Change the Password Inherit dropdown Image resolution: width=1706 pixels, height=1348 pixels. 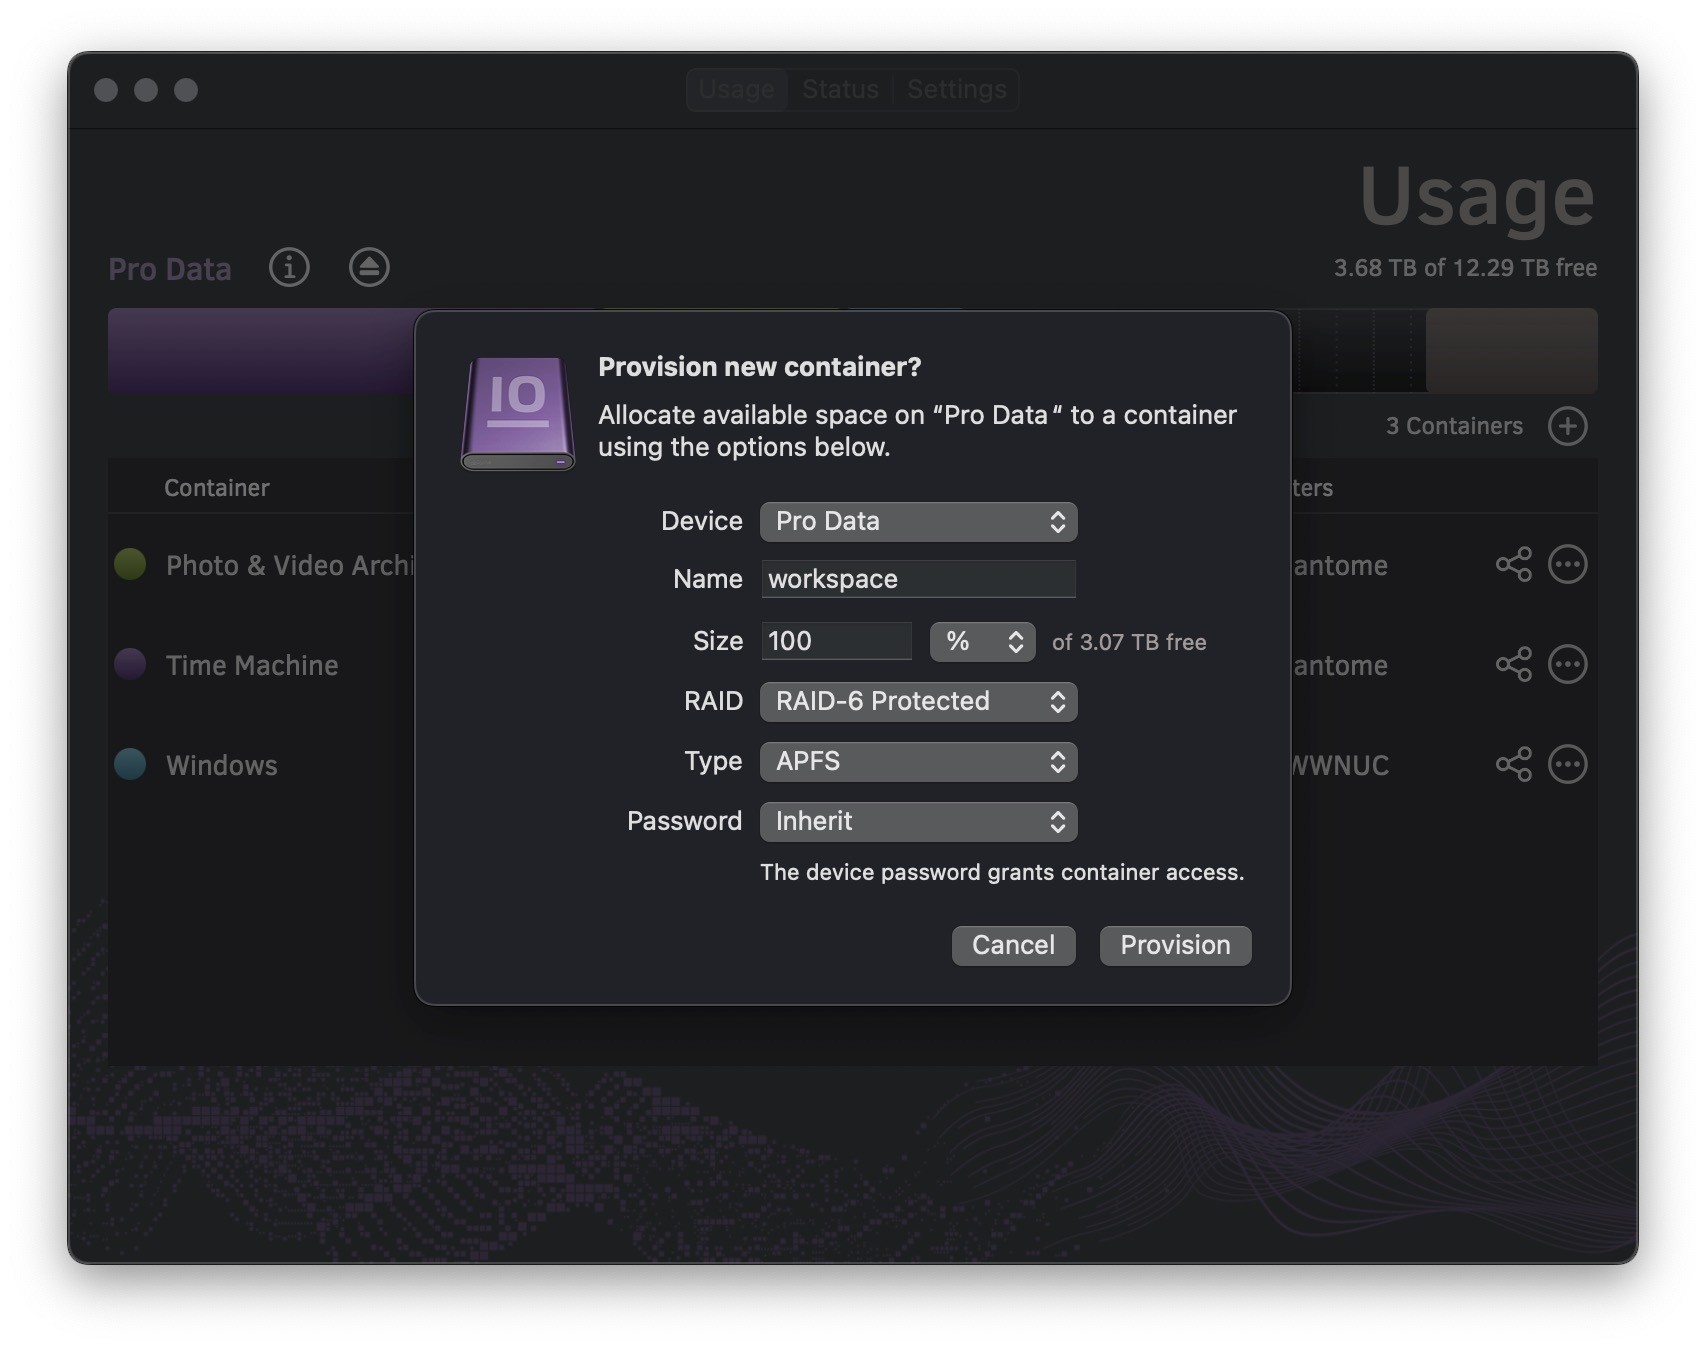tap(918, 822)
